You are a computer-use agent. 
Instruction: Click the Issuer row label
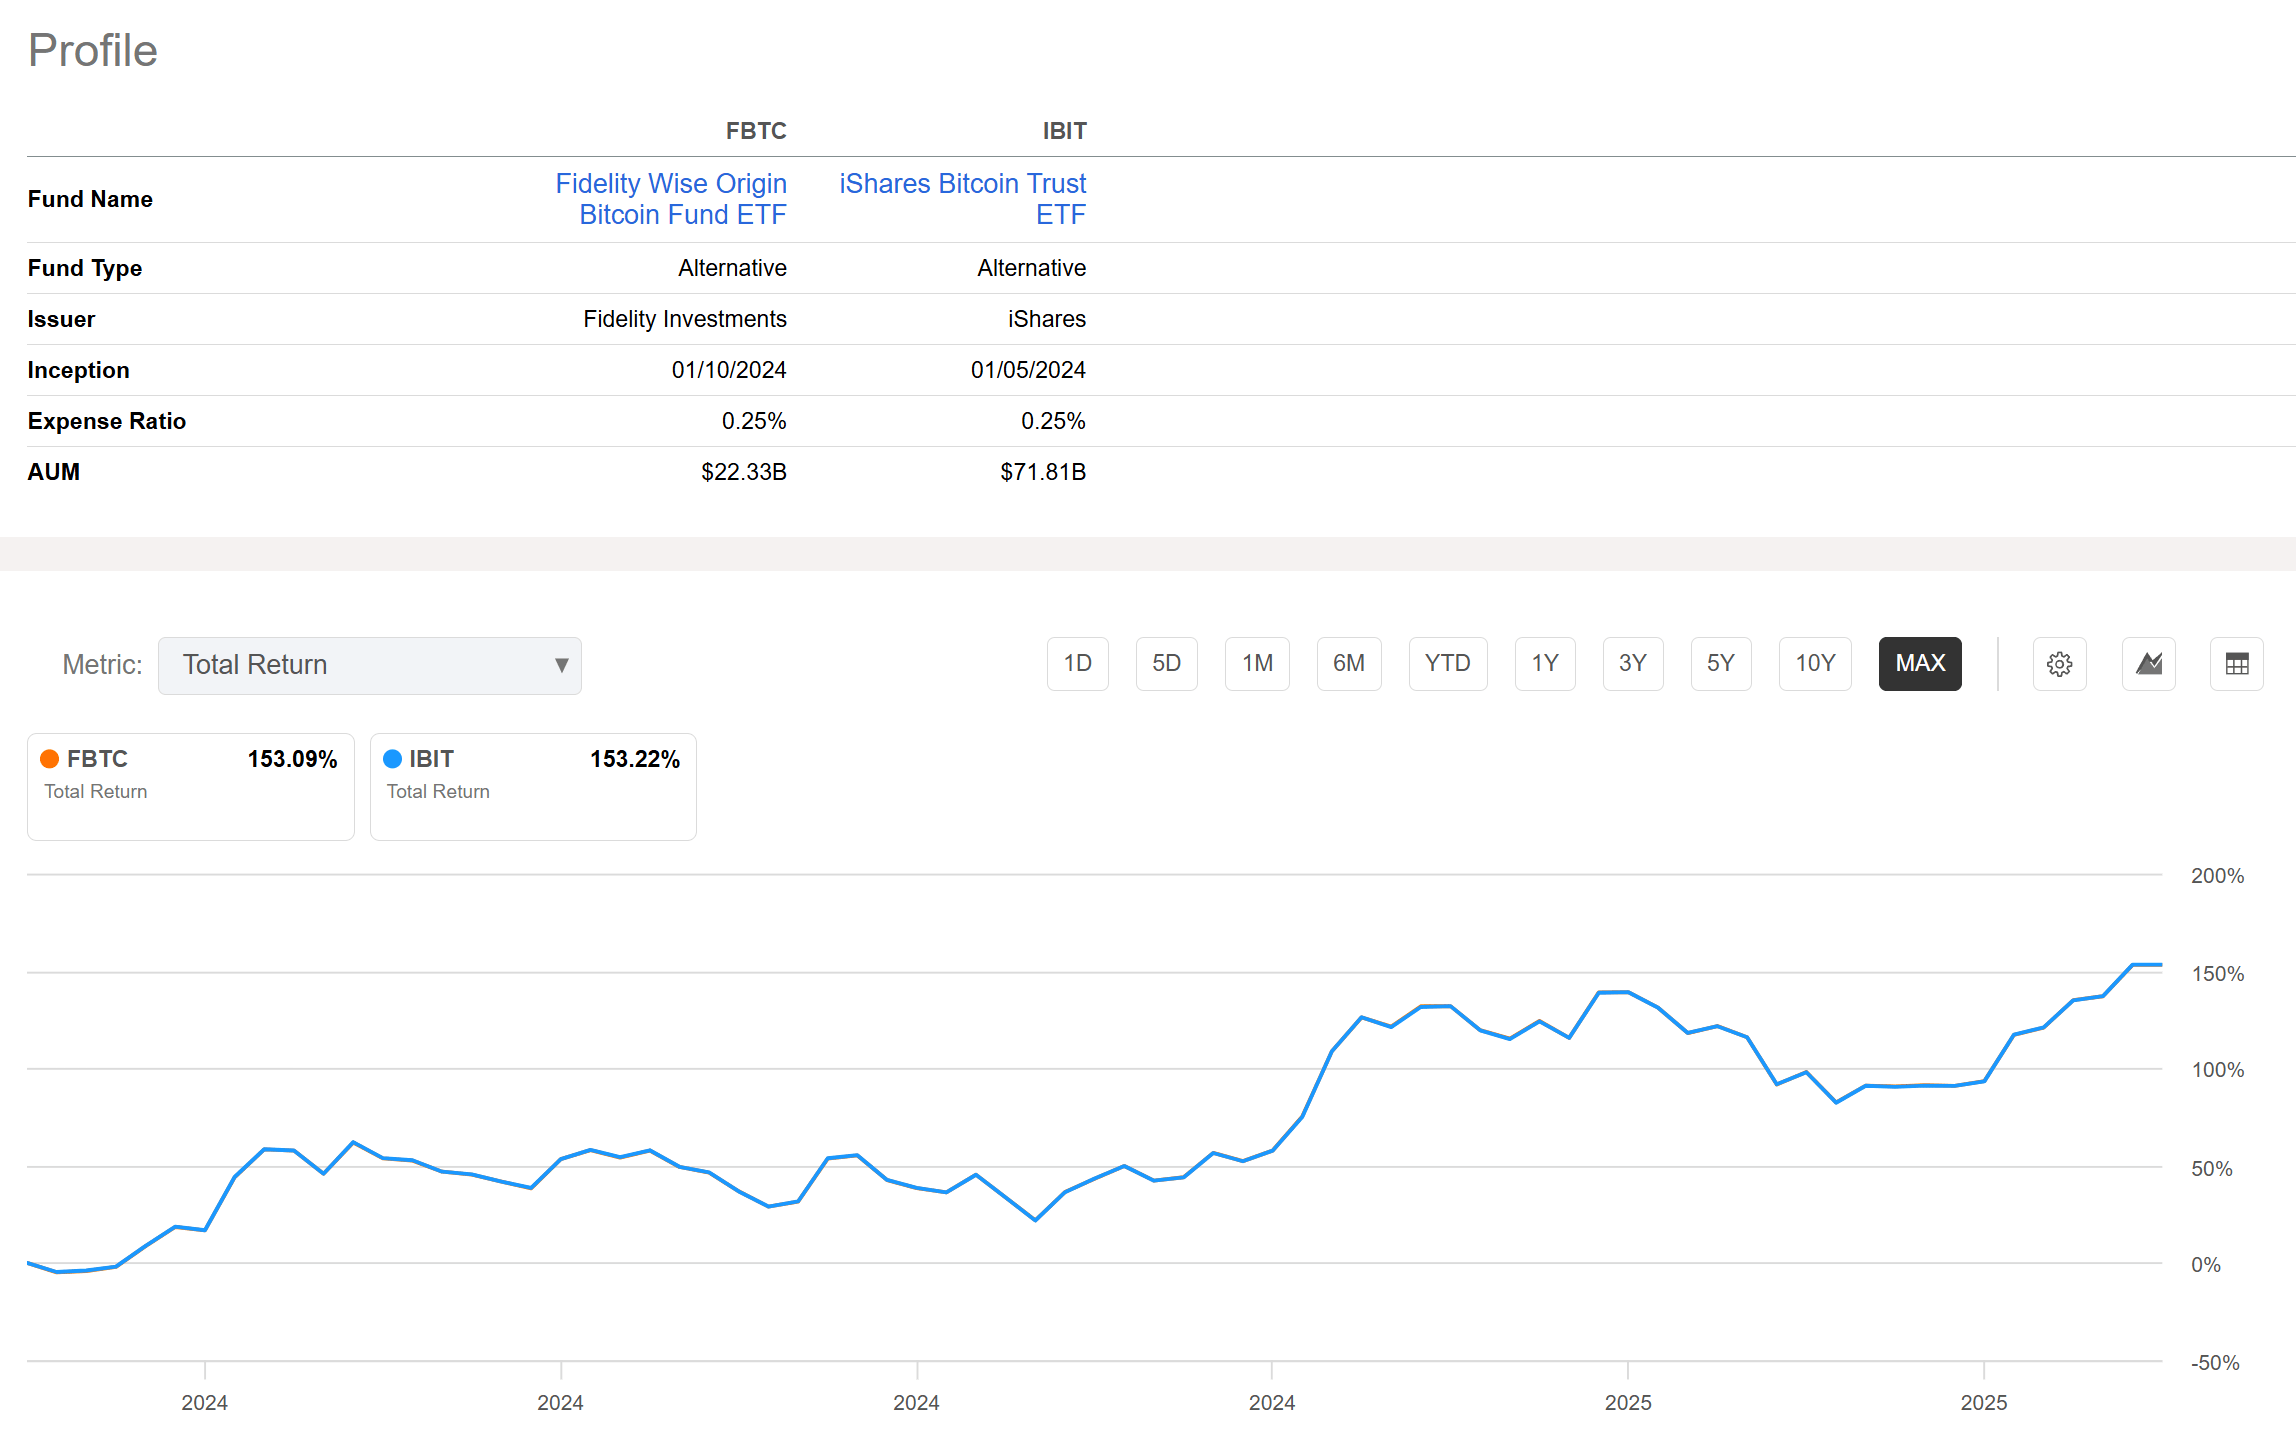click(61, 319)
